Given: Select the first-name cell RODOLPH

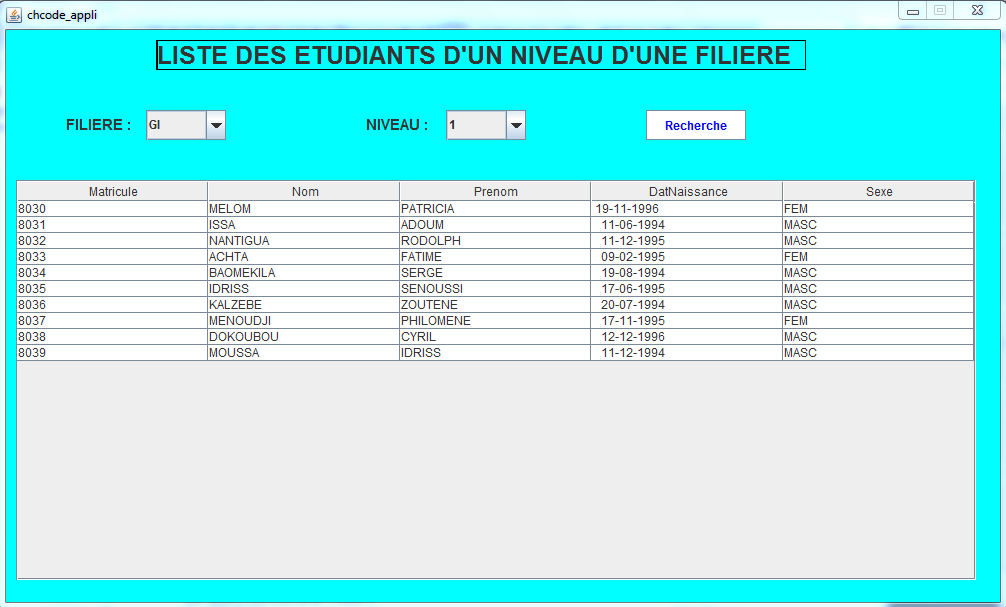Looking at the screenshot, I should tap(495, 241).
